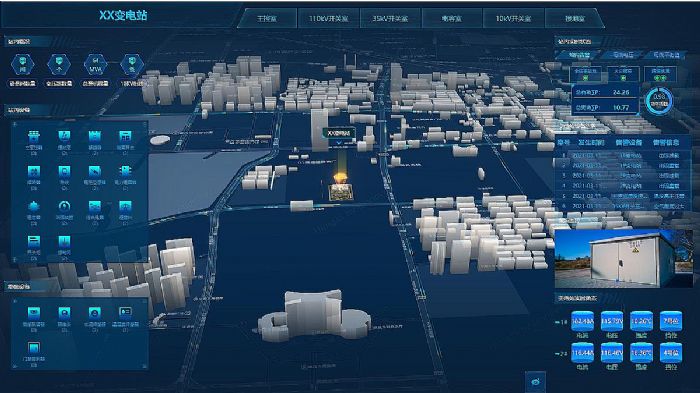
Task: Click the first hexagon icon under station overview
Action: [x=22, y=65]
